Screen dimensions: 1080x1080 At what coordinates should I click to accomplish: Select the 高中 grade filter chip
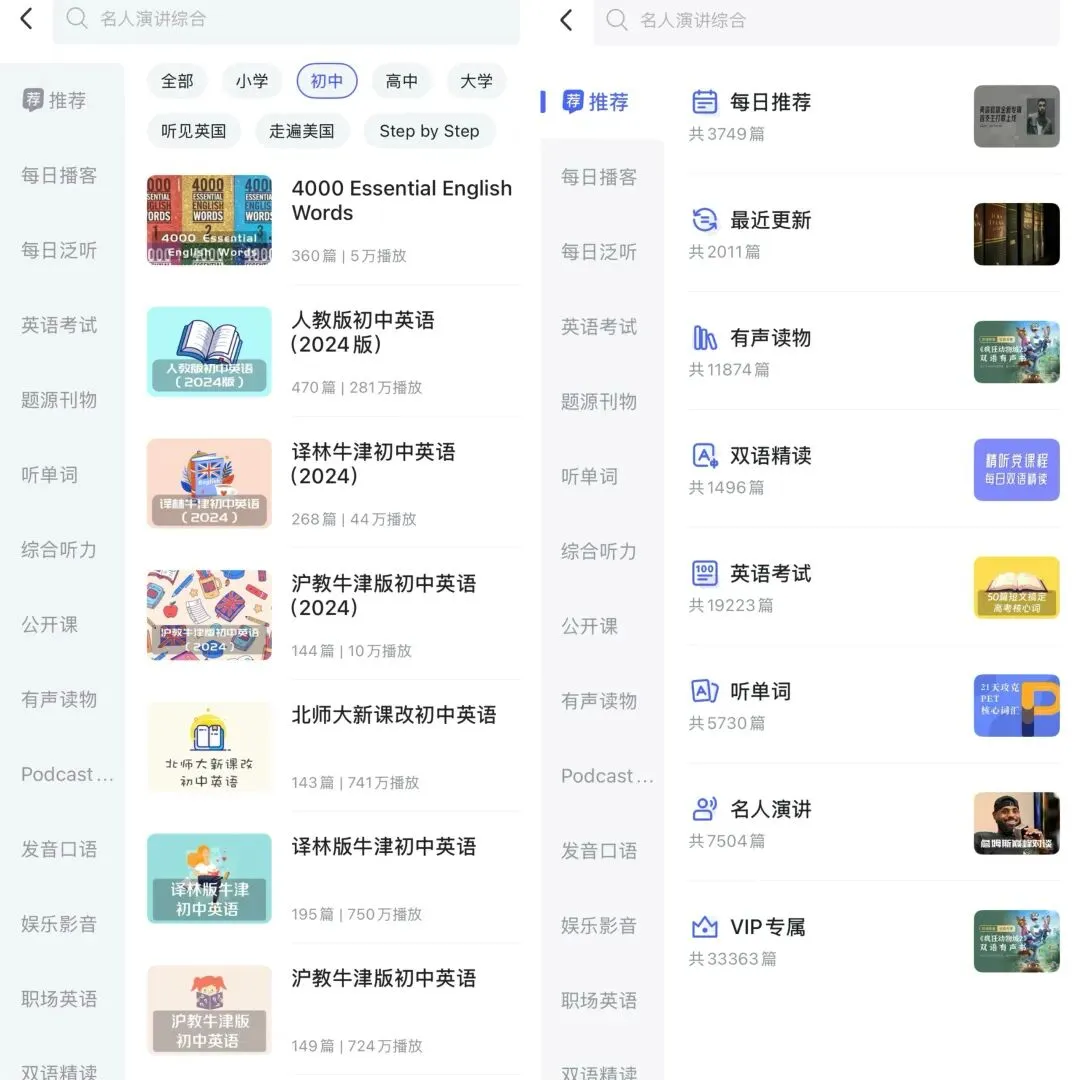click(x=402, y=81)
